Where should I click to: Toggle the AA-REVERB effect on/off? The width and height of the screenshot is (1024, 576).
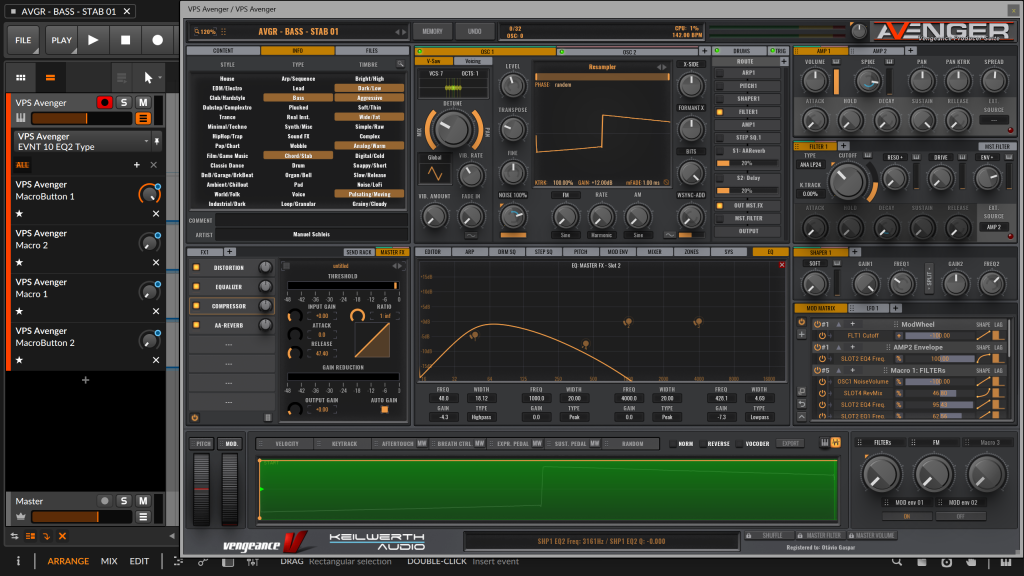196,325
